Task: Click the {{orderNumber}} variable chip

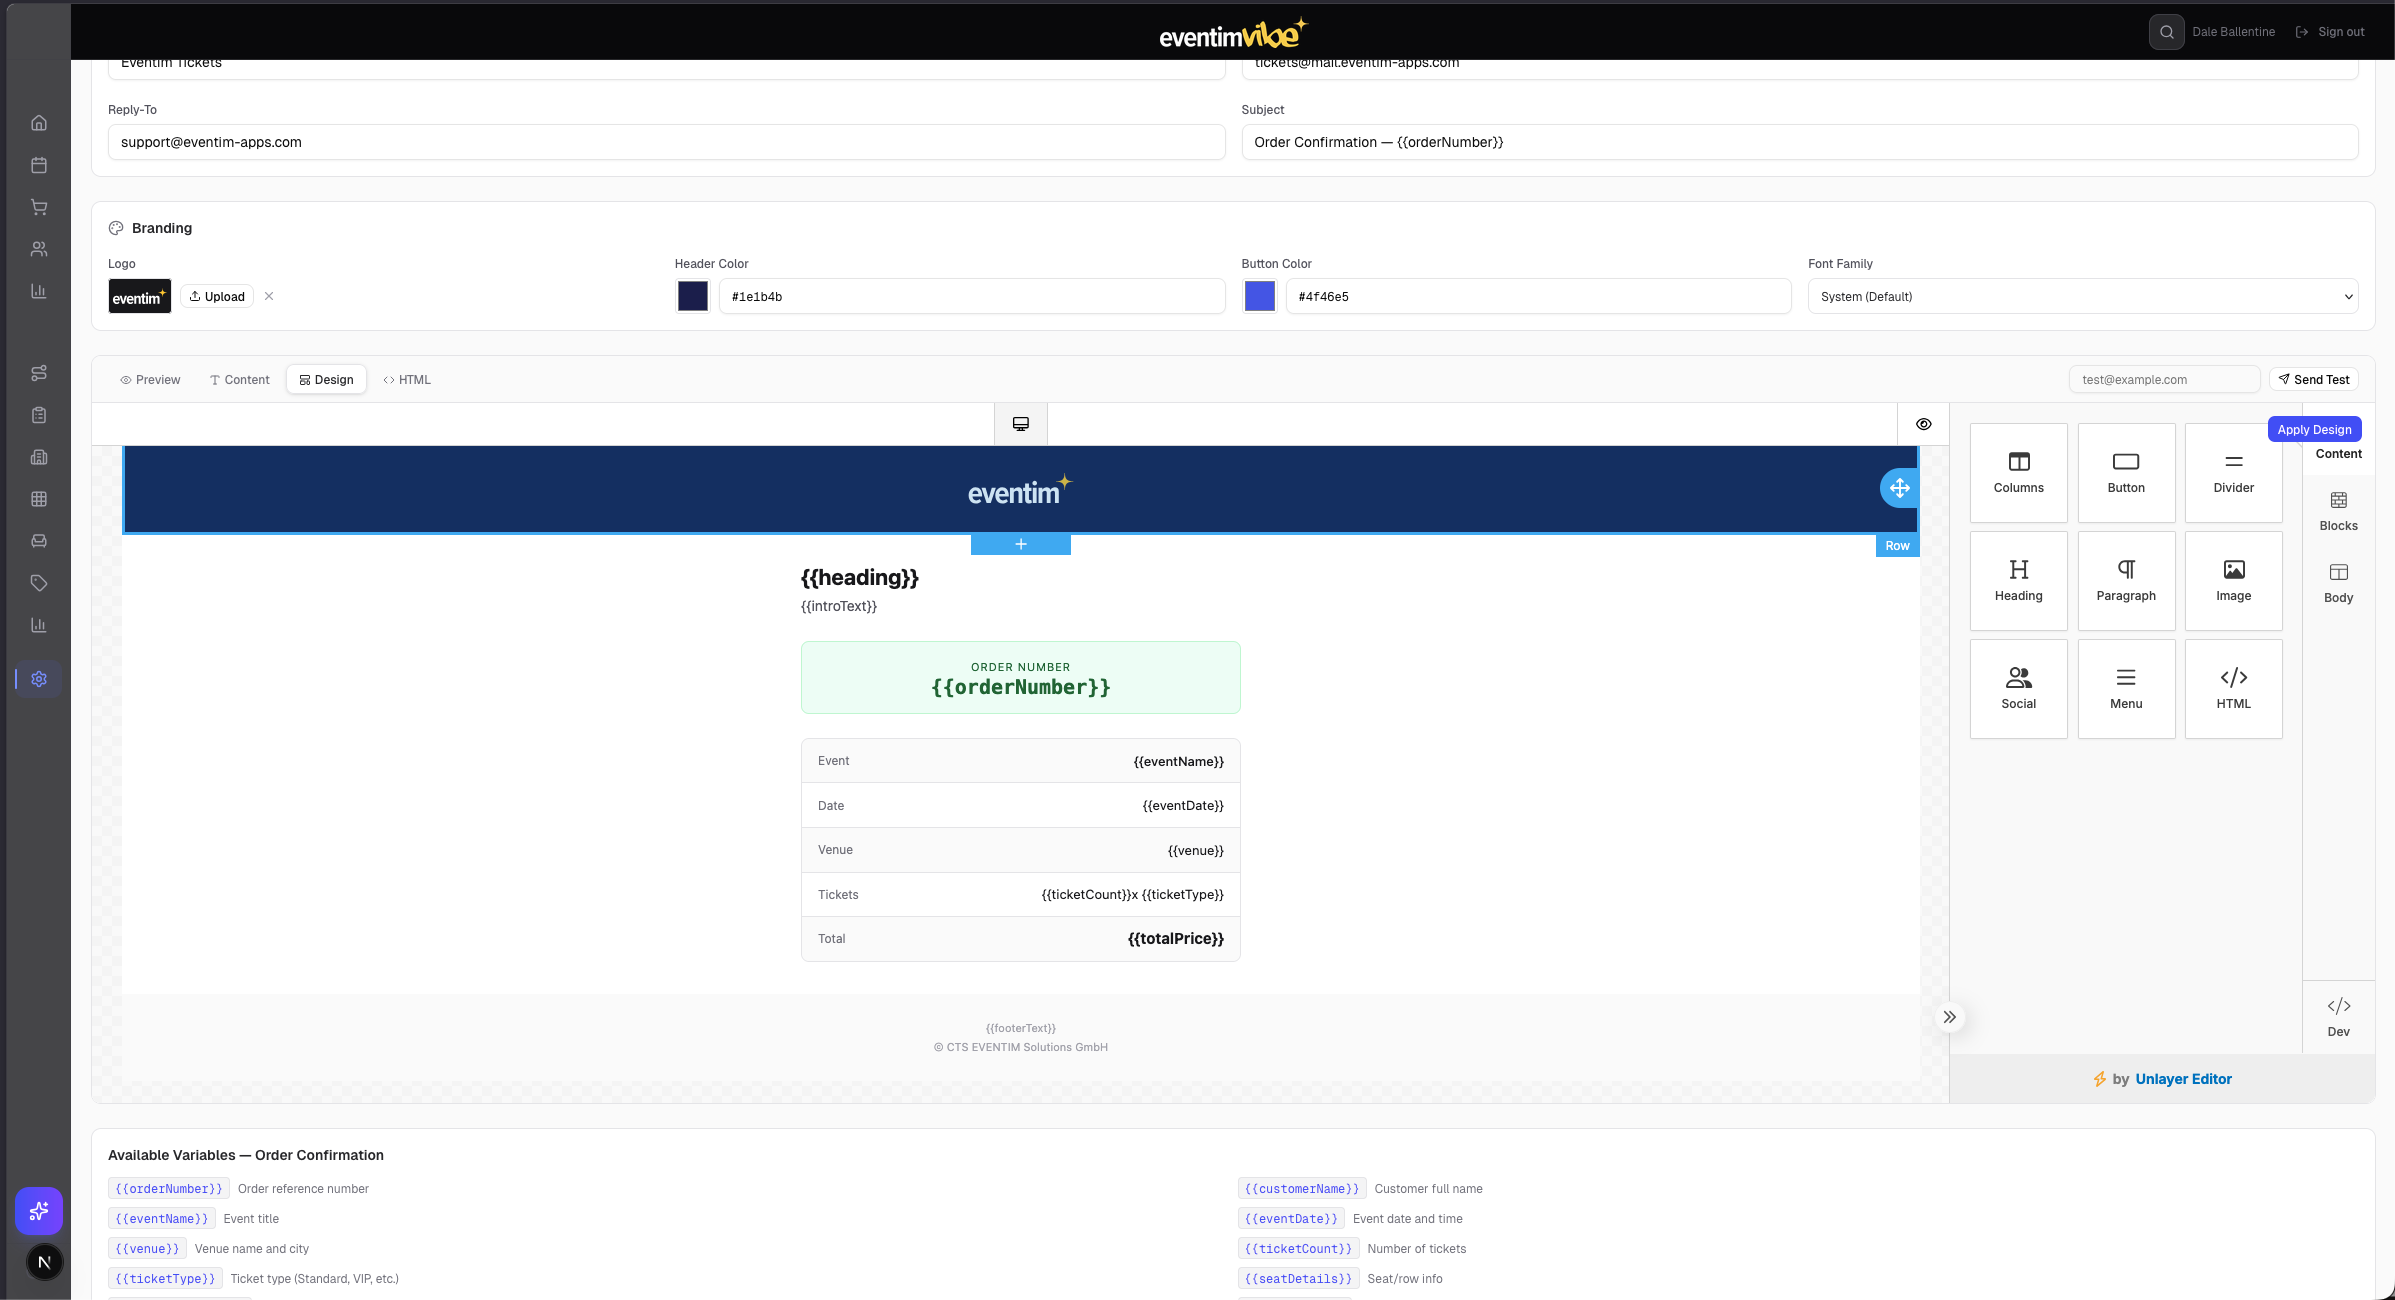Action: coord(169,1189)
